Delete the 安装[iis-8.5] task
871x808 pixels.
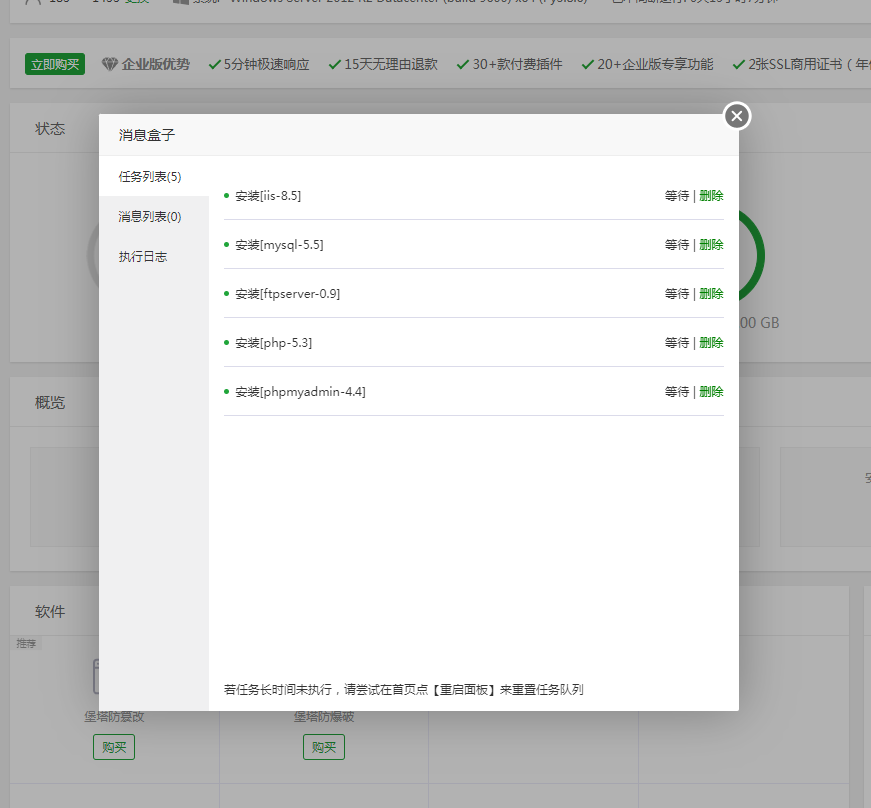click(711, 195)
